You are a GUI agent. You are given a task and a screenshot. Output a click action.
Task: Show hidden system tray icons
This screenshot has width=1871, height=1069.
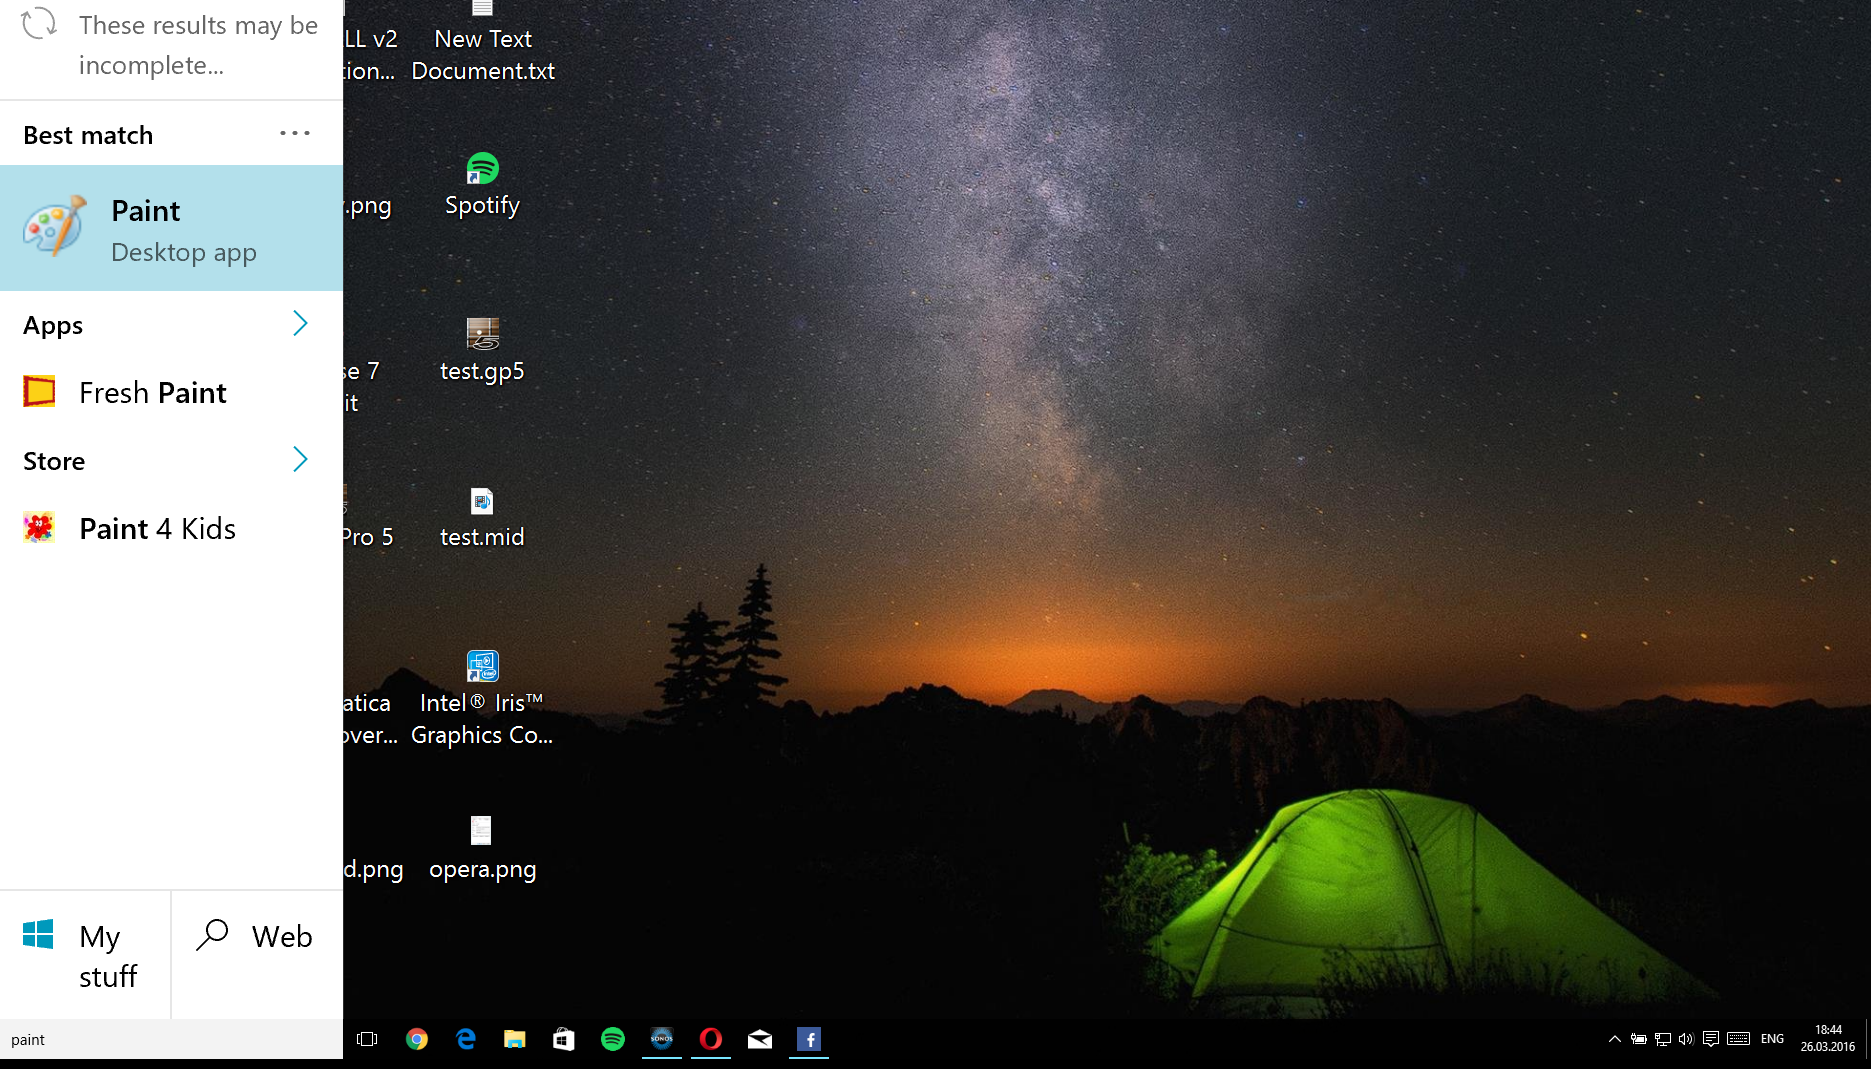[x=1614, y=1039]
